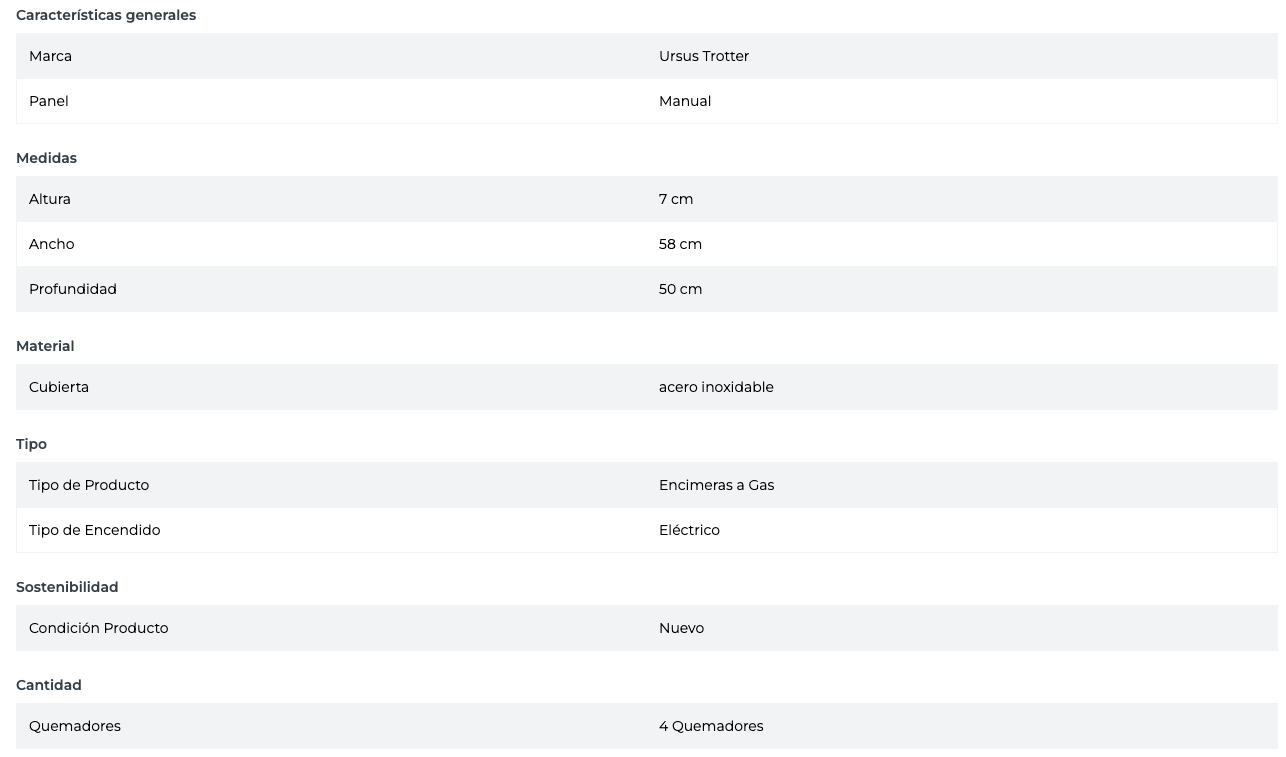Select the 50 cm depth value
The image size is (1286, 757).
[x=680, y=289]
